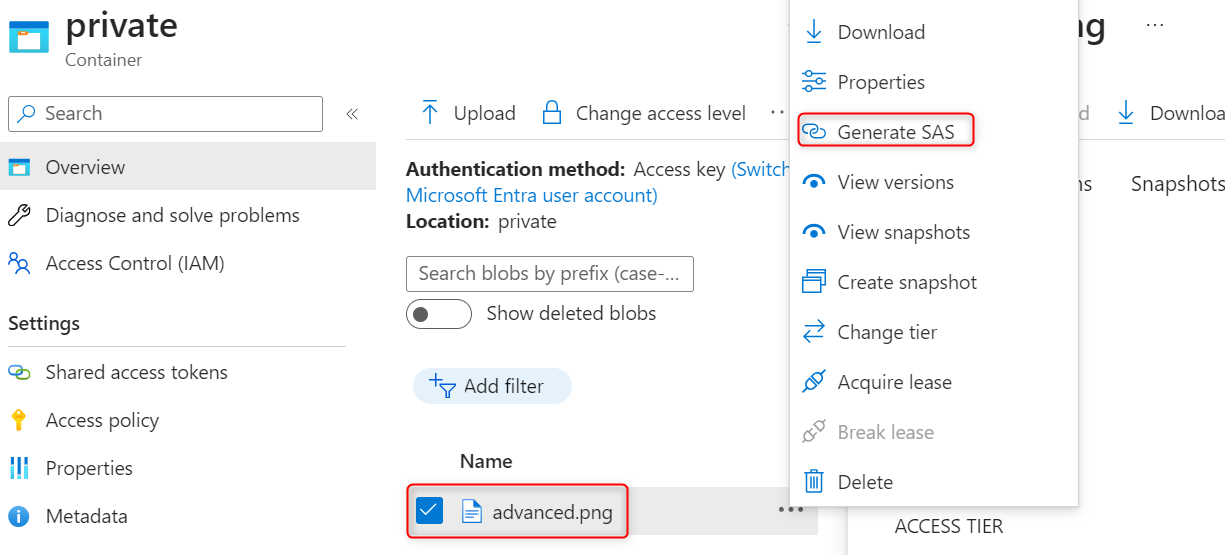1225x555 pixels.
Task: Click the Search blobs by prefix field
Action: [549, 273]
